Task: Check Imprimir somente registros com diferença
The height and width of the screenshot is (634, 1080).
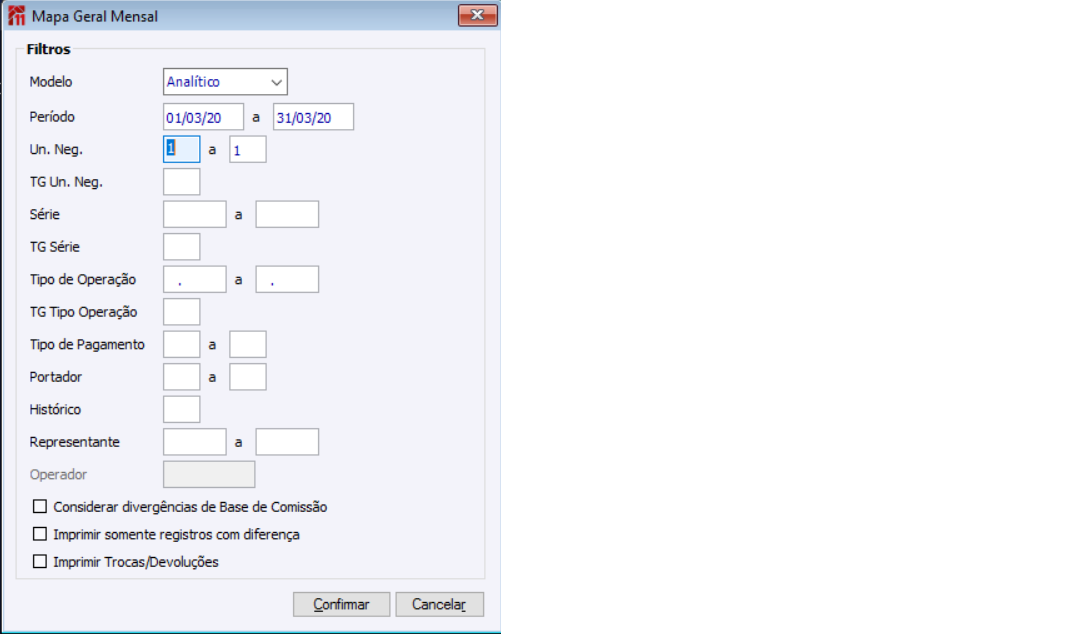Action: tap(40, 534)
